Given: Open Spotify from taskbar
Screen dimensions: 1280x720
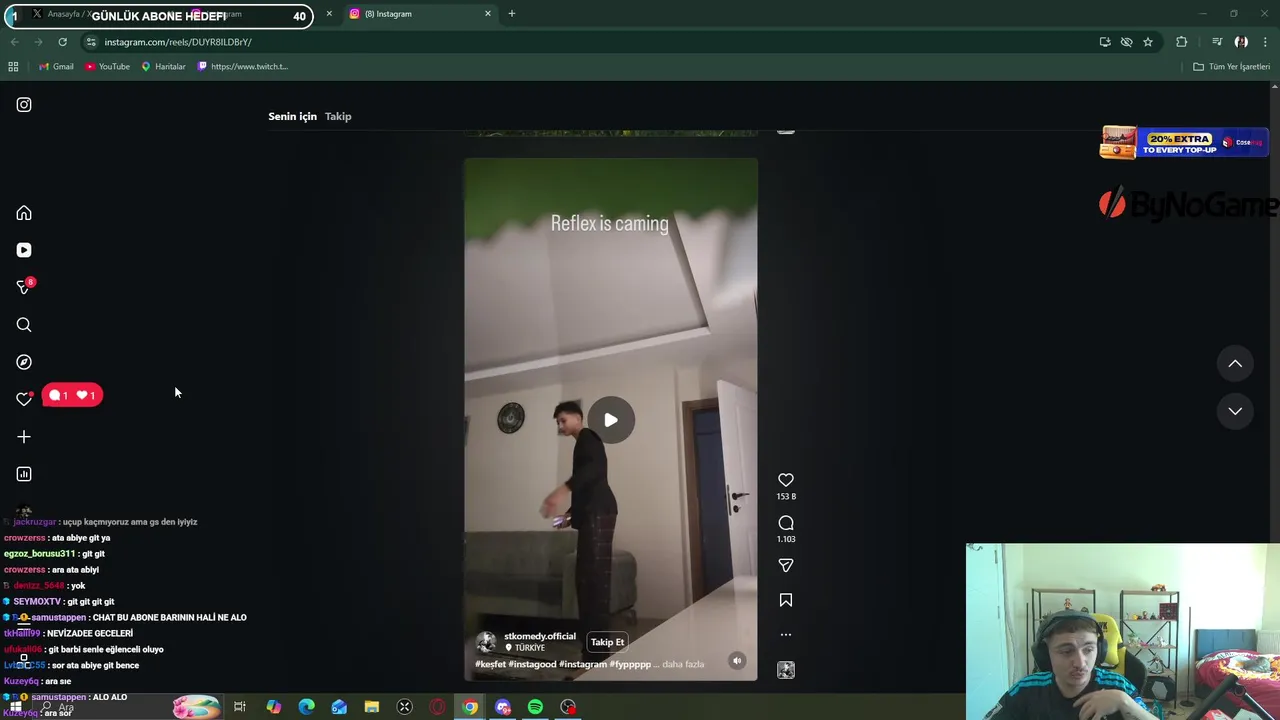Looking at the screenshot, I should [535, 707].
